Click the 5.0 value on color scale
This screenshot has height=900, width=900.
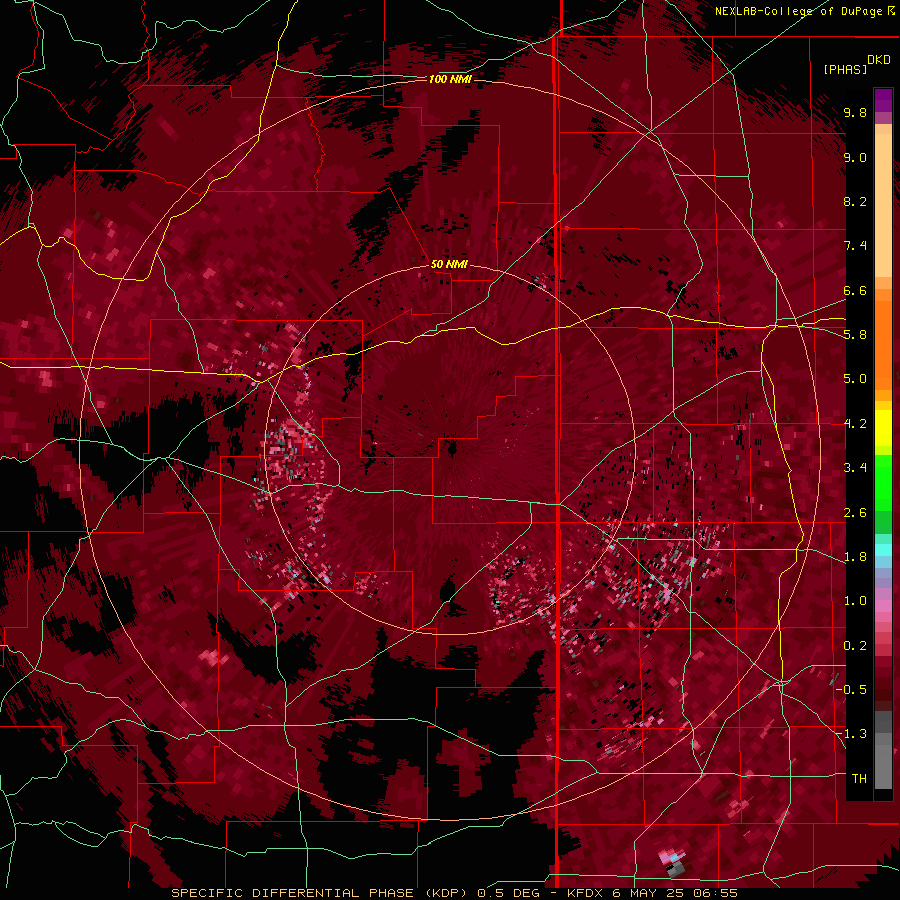pos(855,379)
